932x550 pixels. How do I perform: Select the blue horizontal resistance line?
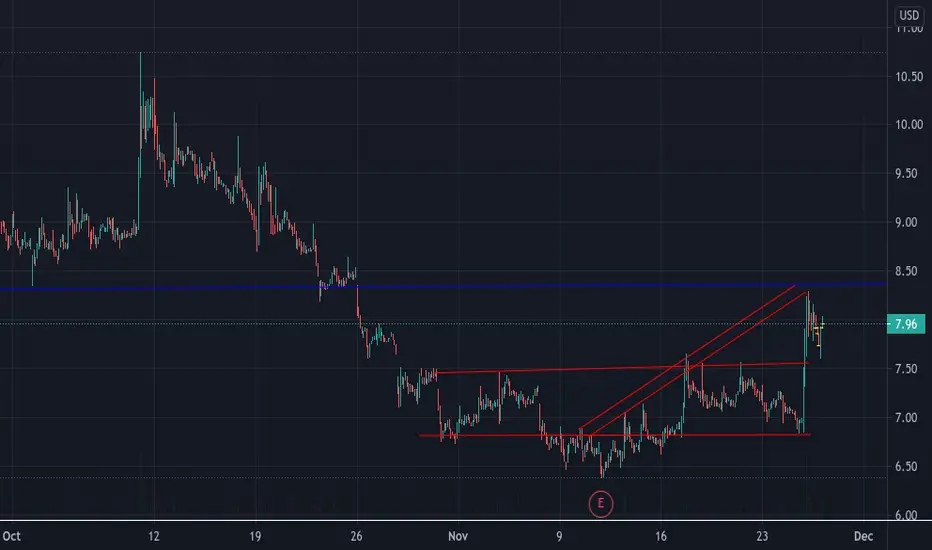(443, 287)
